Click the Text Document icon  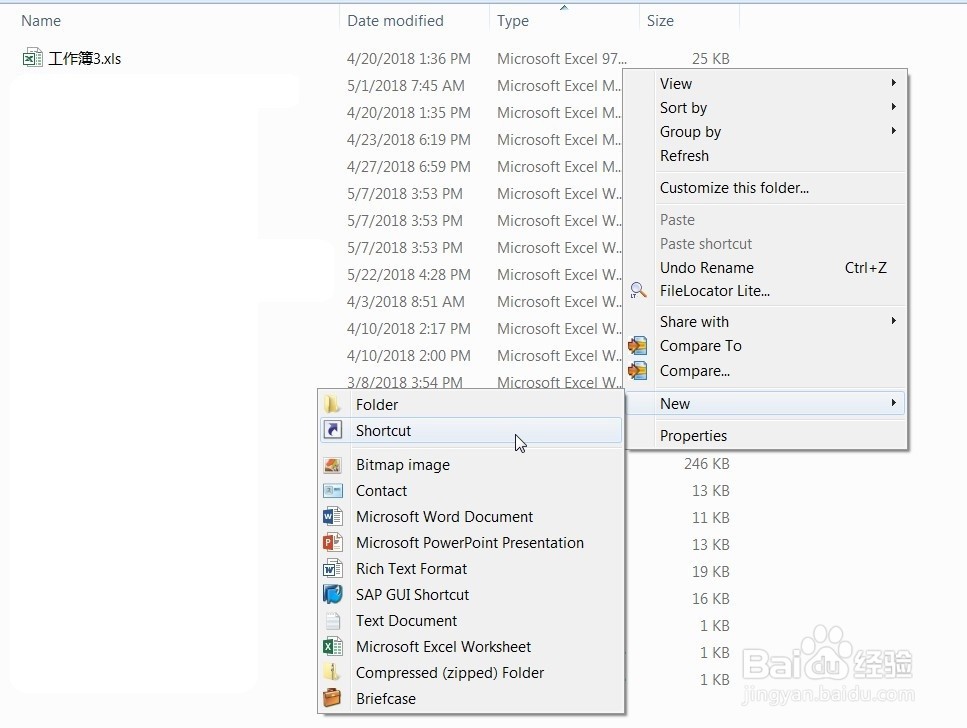332,621
